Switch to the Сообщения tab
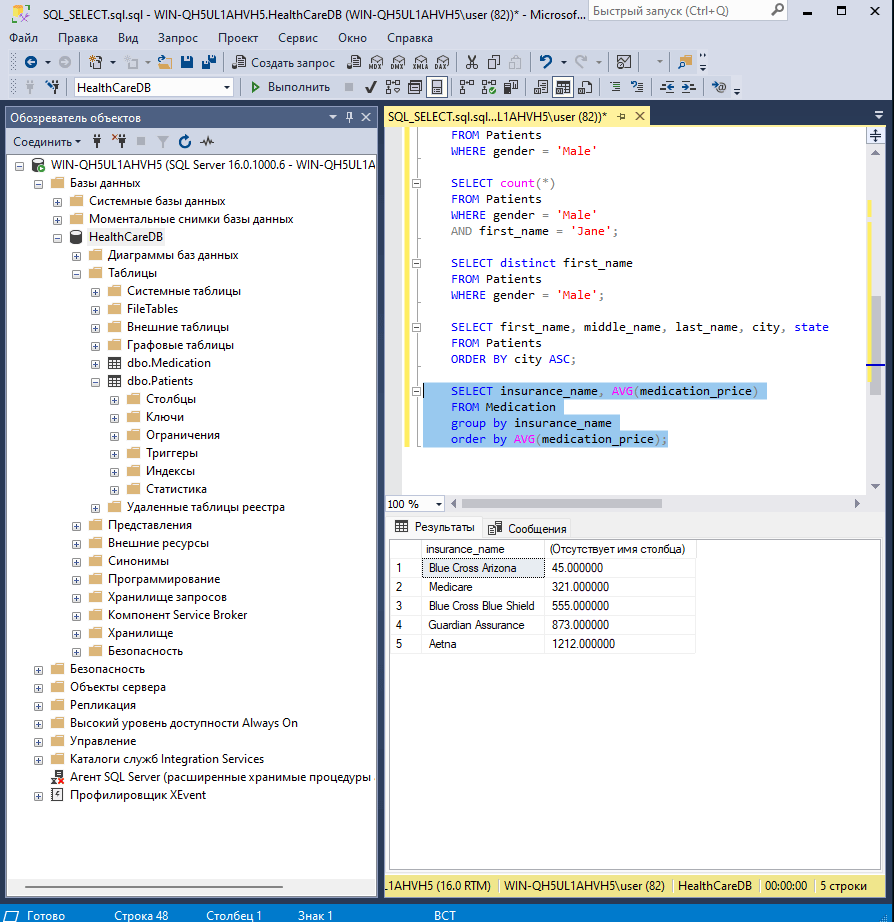This screenshot has height=922, width=894. click(x=528, y=528)
